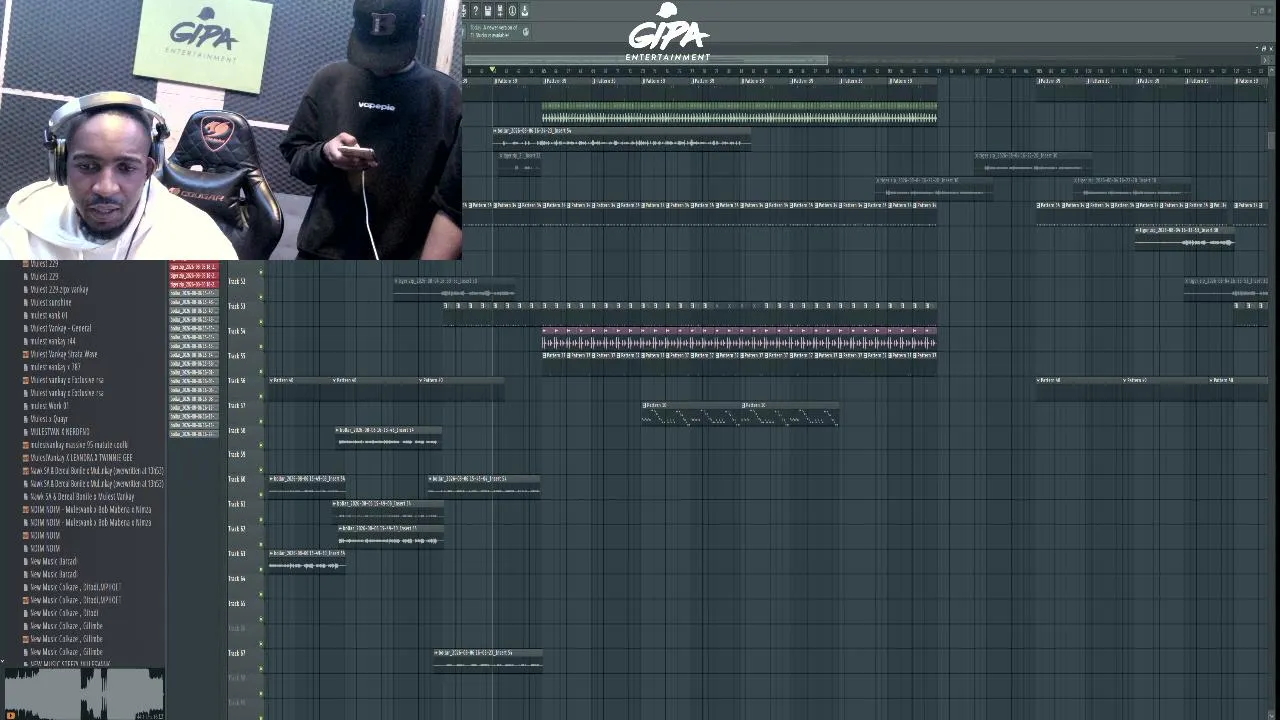Open clip menu arrow on Track 62 audio clip
Viewport: 1280px width, 720px height.
[x=342, y=529]
